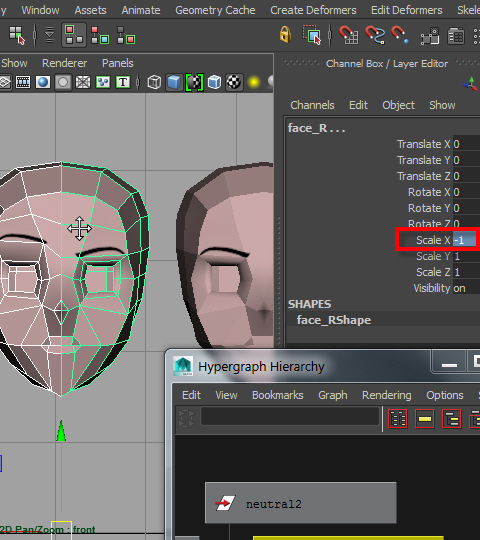Toggle the yellow use all lights icon
The width and height of the screenshot is (480, 540).
pyautogui.click(x=254, y=82)
